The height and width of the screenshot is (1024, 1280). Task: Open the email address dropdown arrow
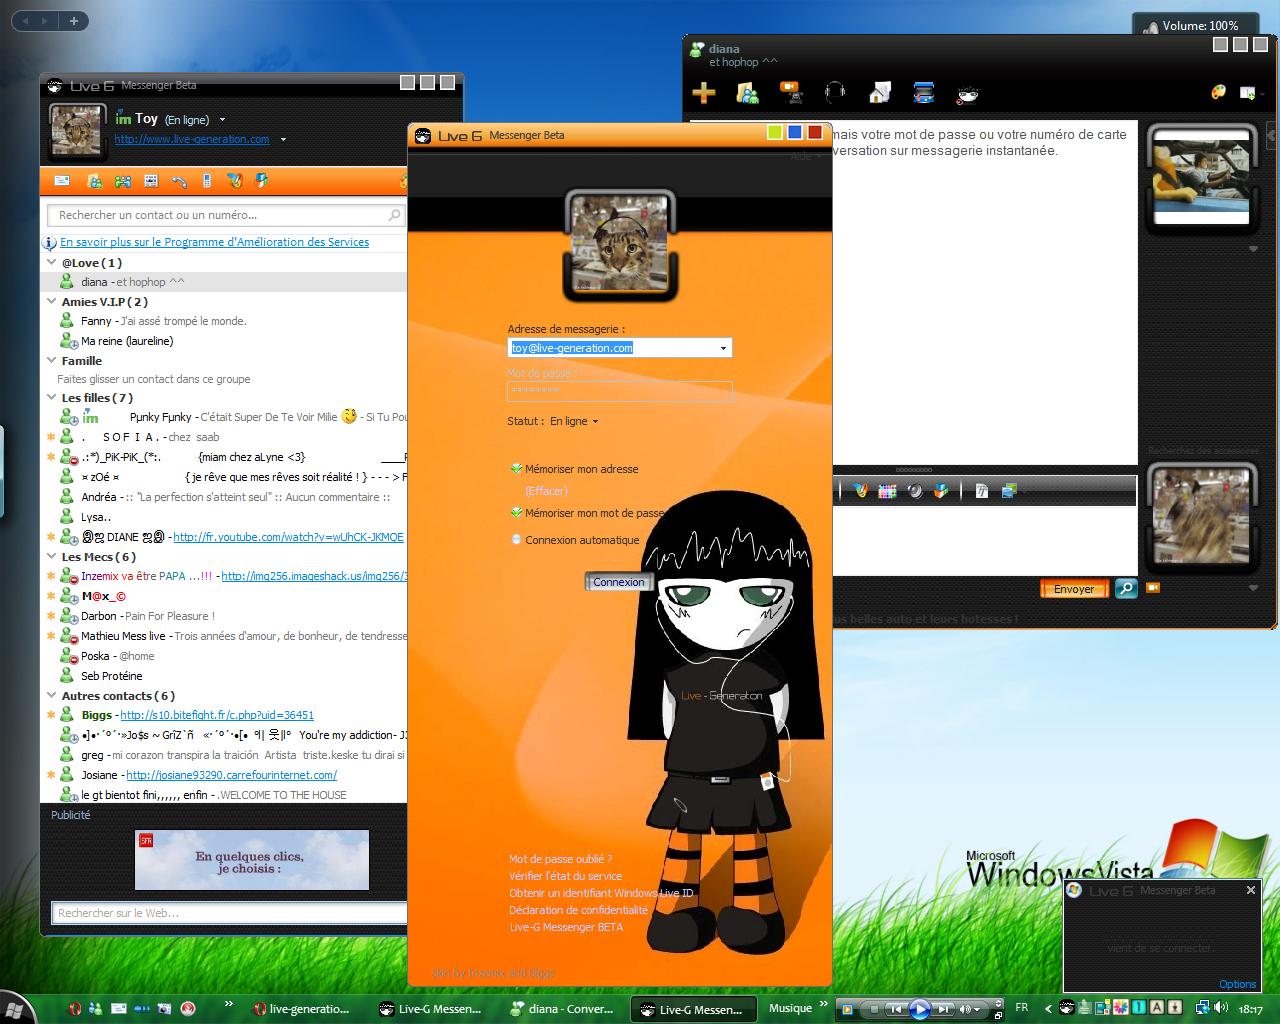[723, 348]
